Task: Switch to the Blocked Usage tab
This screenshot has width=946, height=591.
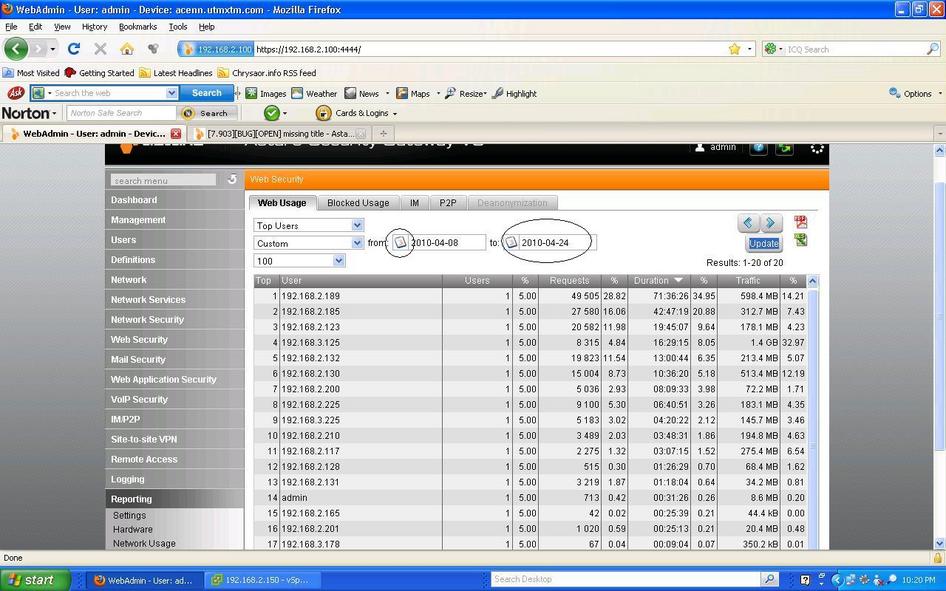Action: (x=358, y=203)
